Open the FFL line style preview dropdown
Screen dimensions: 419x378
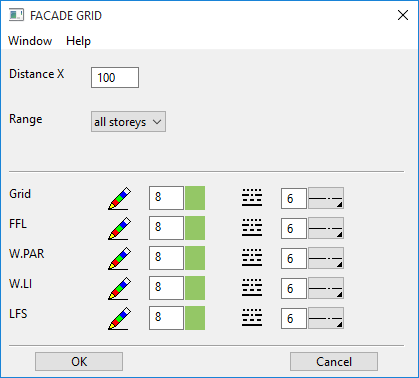click(326, 228)
